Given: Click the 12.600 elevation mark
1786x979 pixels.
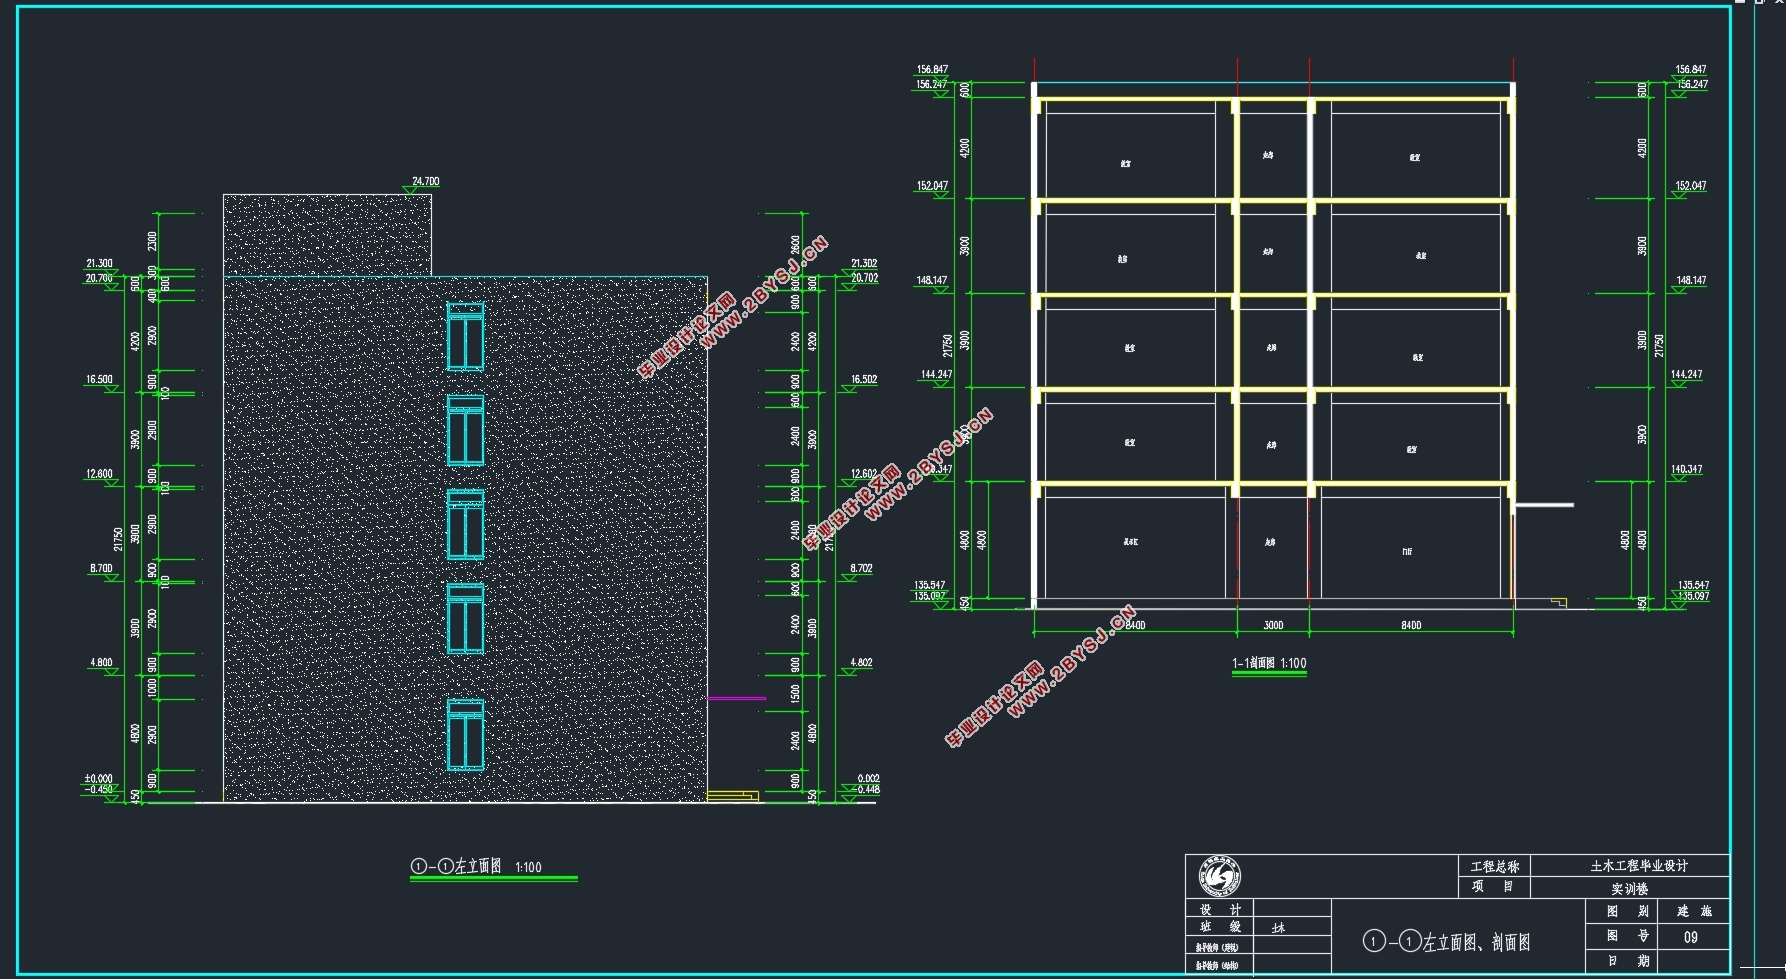Looking at the screenshot, I should click(99, 474).
